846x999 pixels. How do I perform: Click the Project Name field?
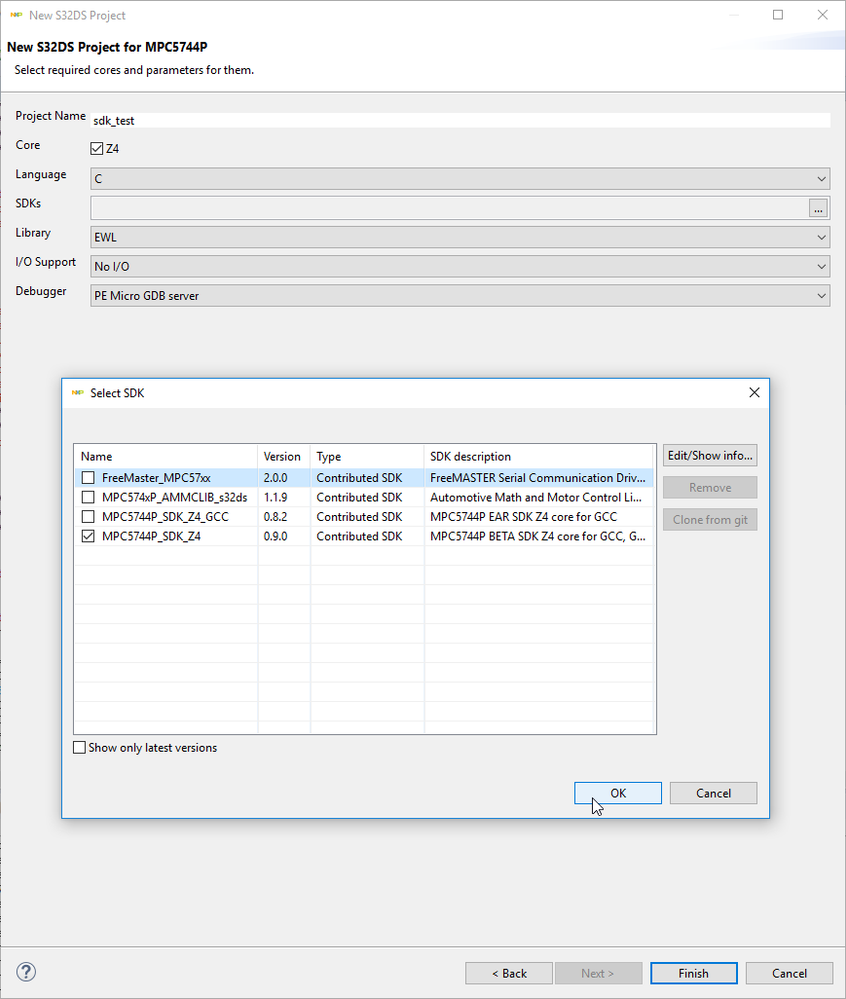click(460, 120)
